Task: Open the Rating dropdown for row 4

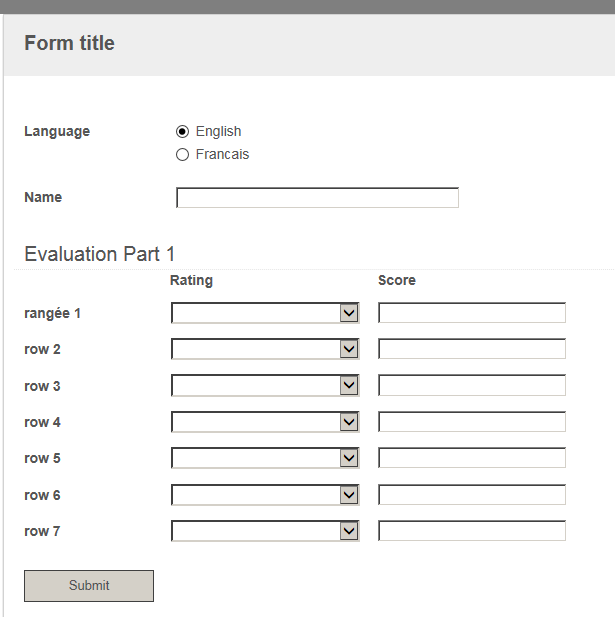Action: point(265,422)
